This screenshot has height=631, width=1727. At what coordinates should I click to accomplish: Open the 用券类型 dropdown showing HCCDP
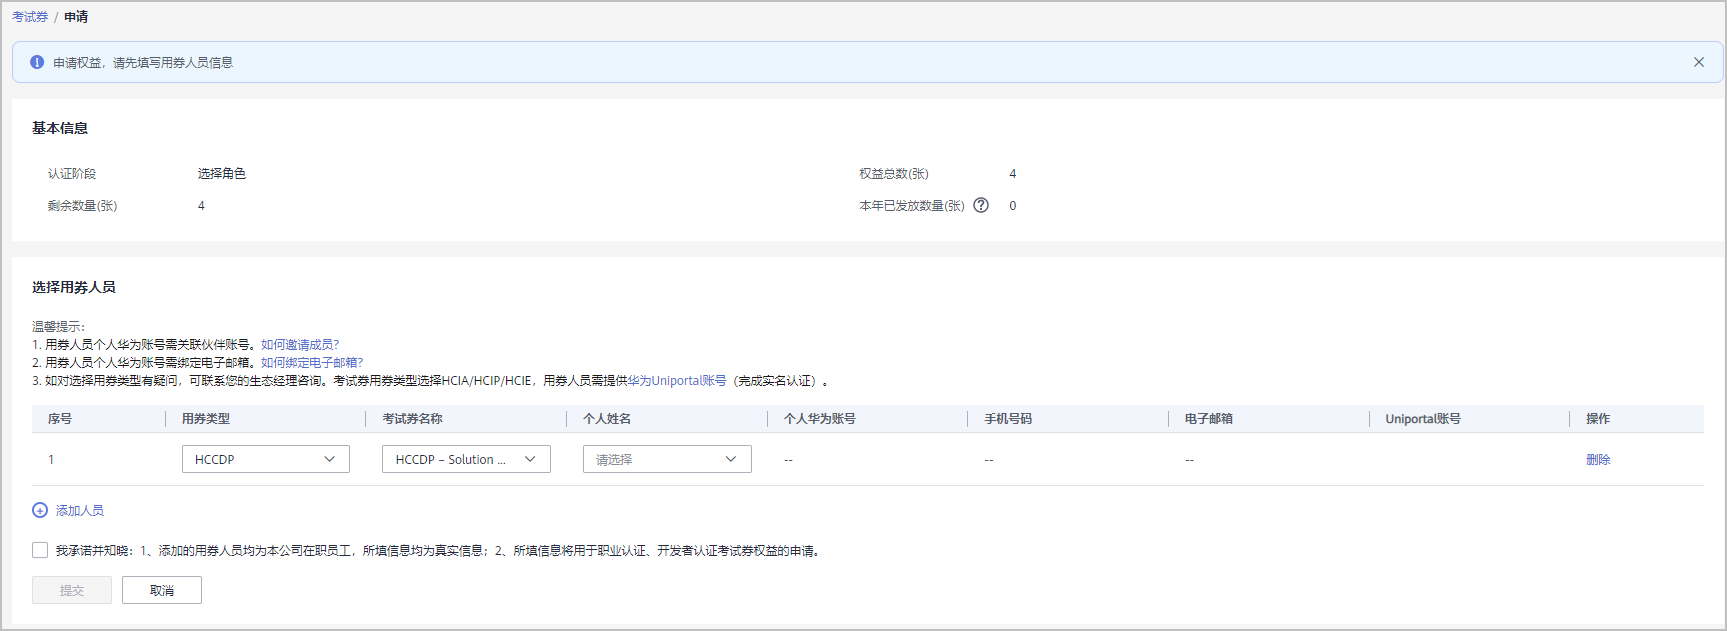pyautogui.click(x=266, y=459)
